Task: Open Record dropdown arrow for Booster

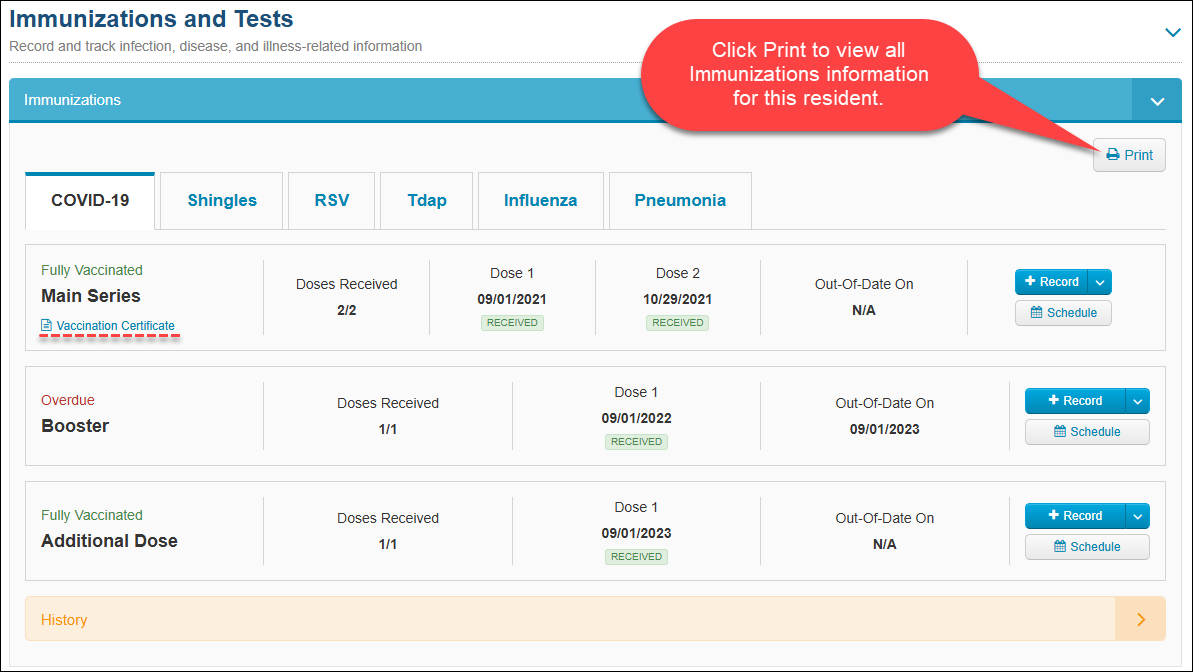Action: (1137, 400)
